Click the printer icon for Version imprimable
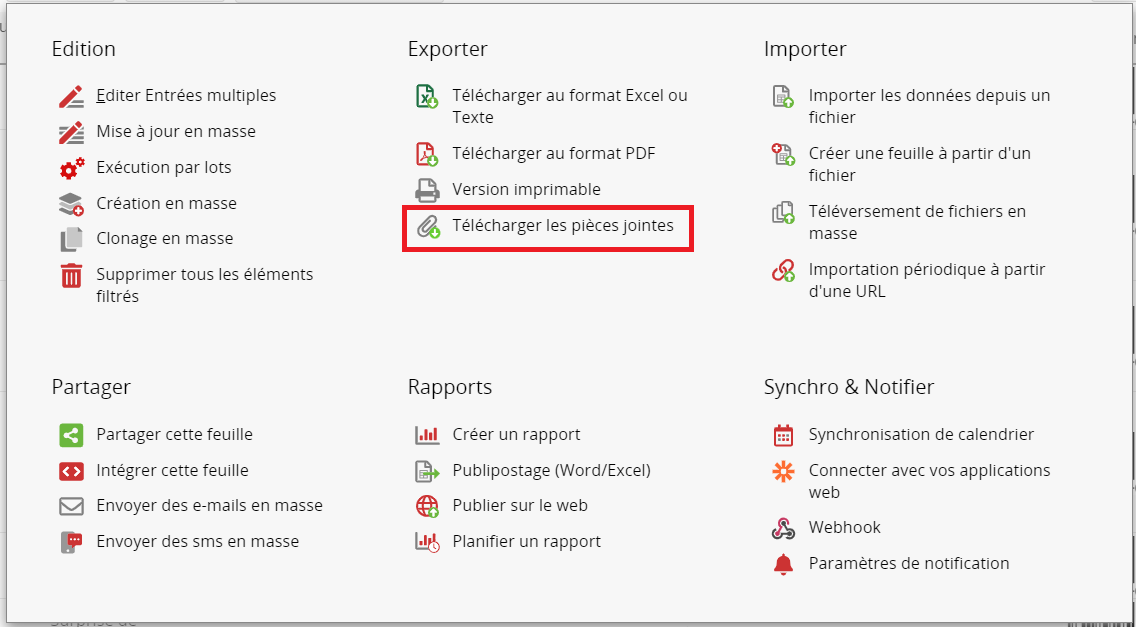The width and height of the screenshot is (1136, 627). pyautogui.click(x=427, y=190)
